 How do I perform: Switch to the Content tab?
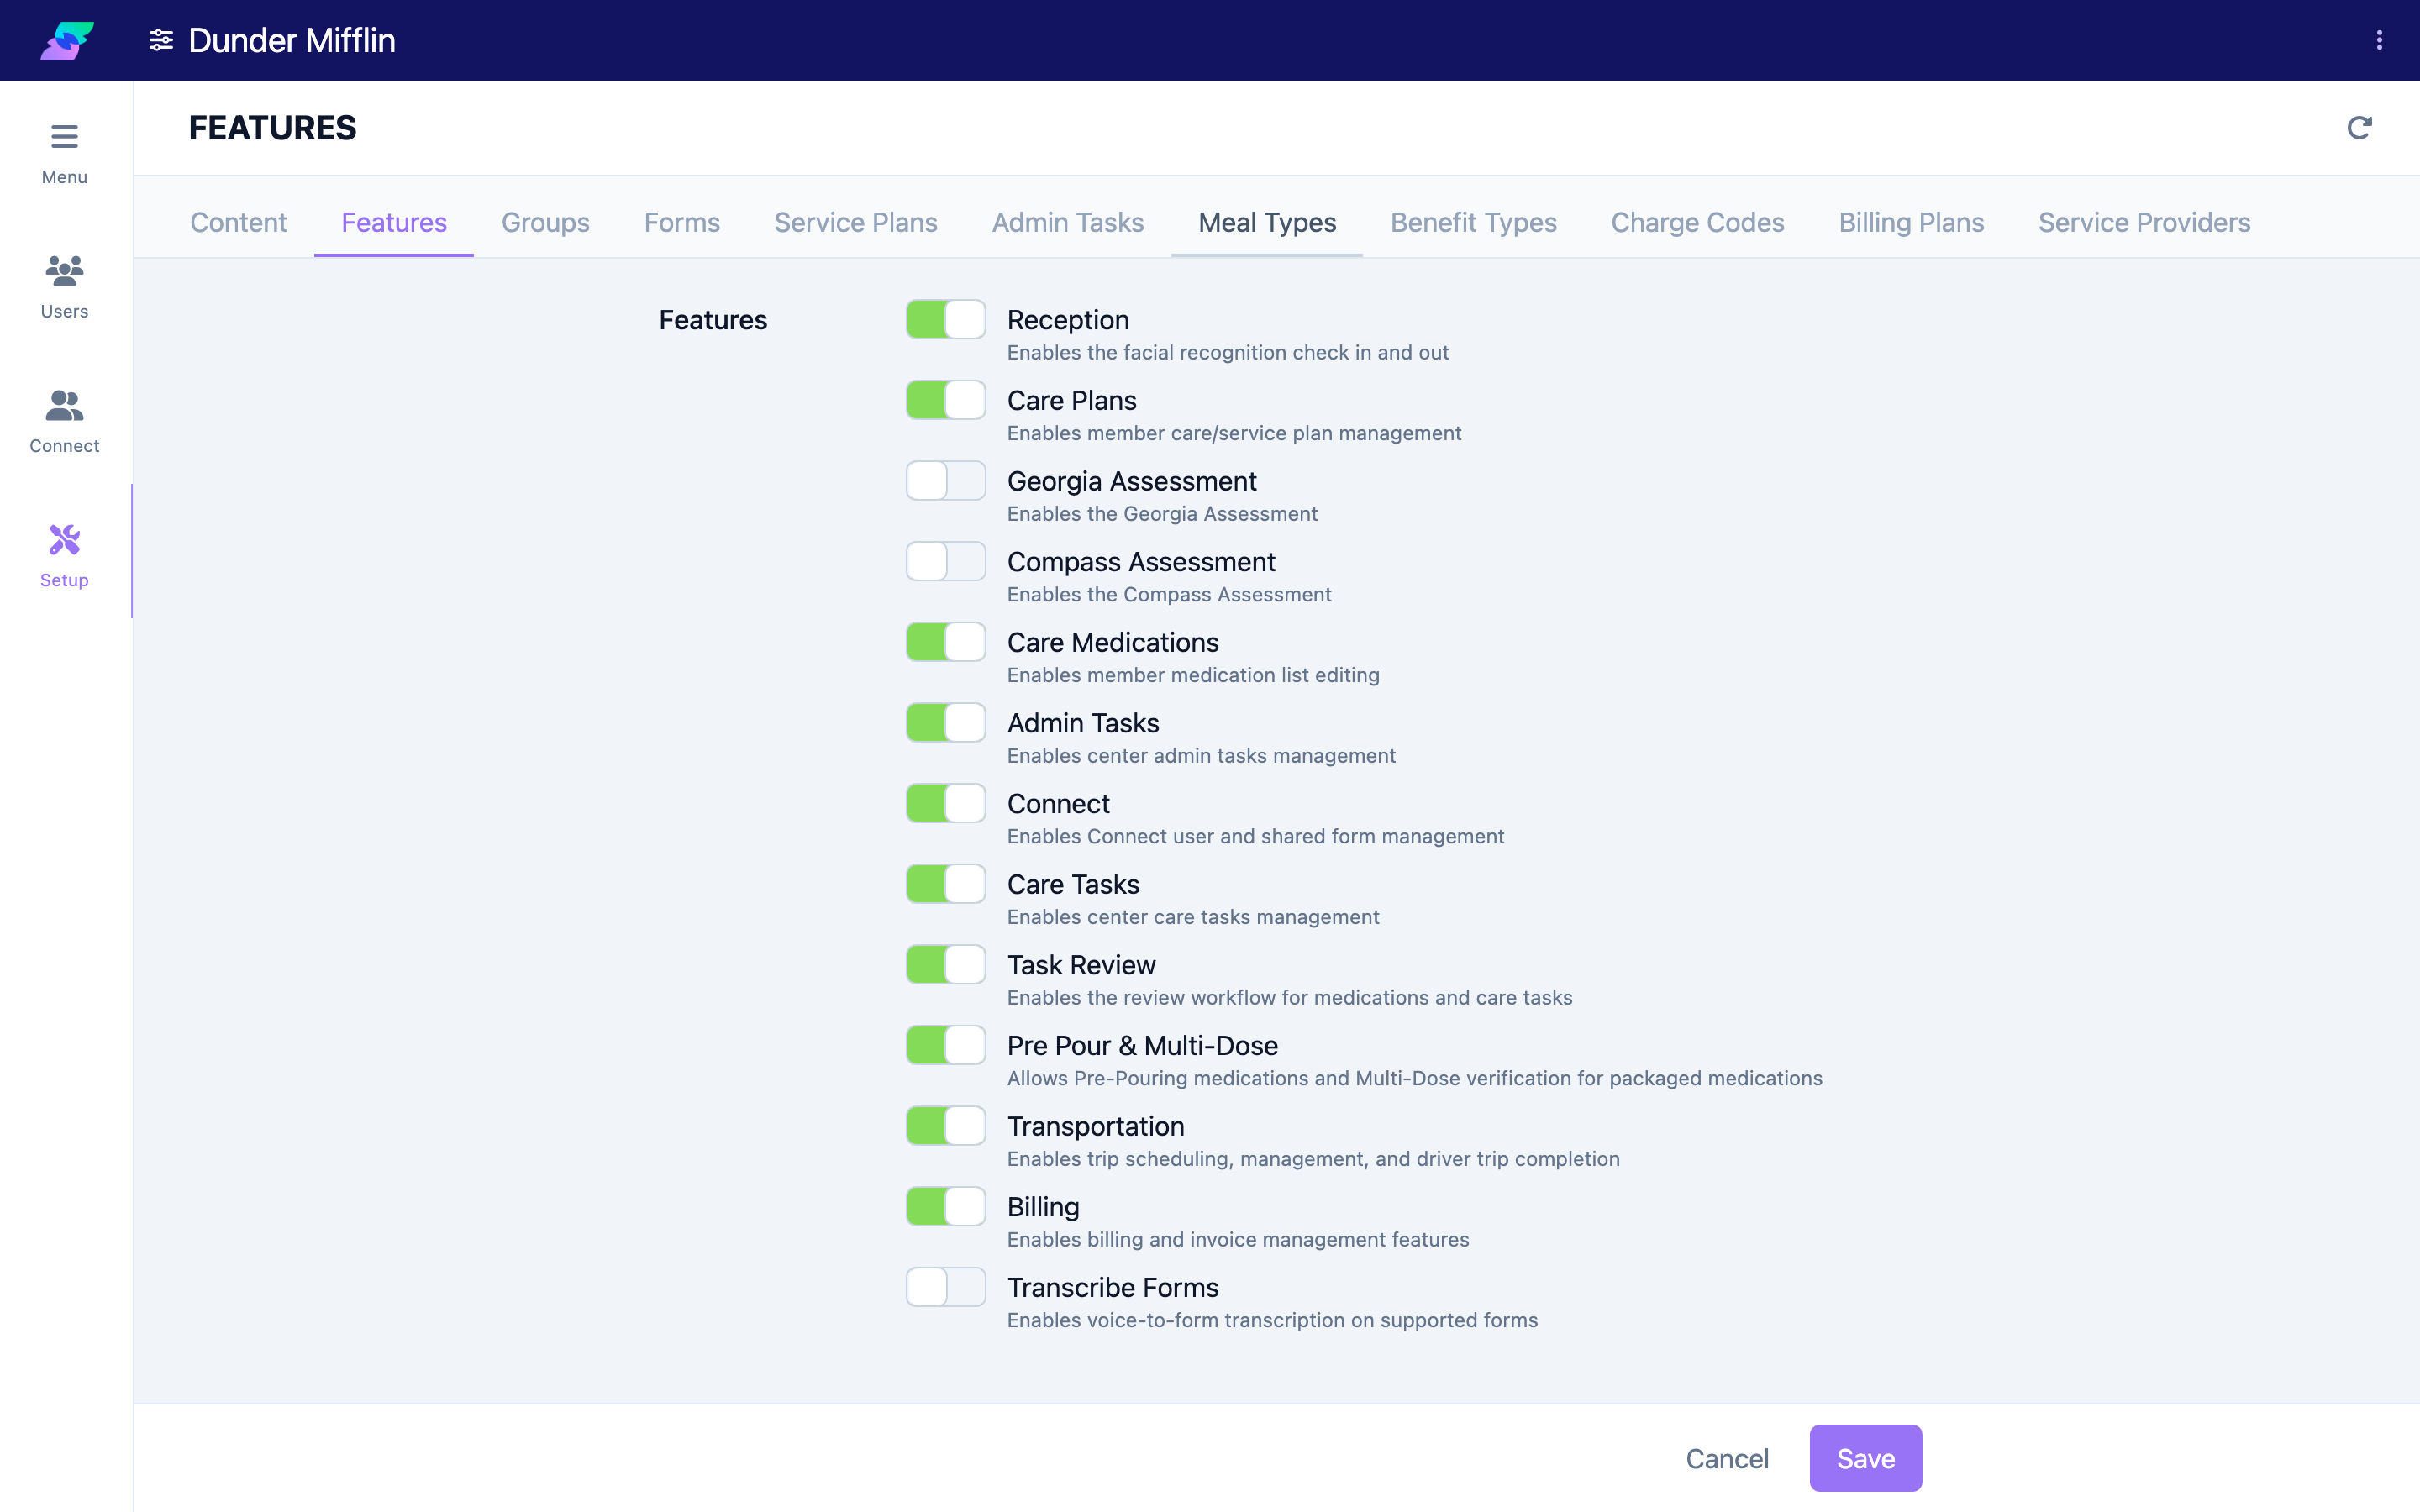238,222
